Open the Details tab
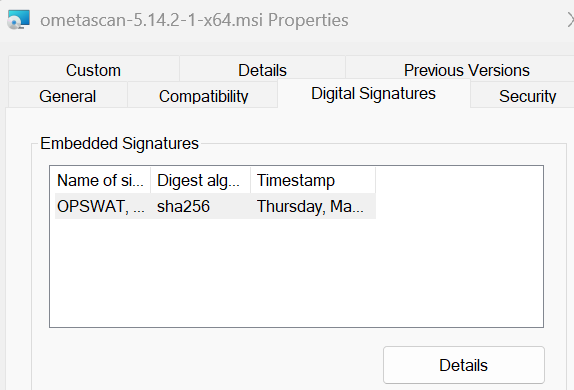 coord(262,70)
